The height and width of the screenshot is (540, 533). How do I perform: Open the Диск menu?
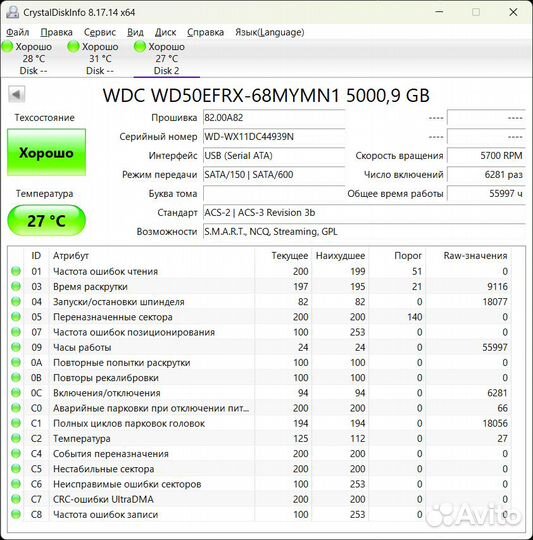coord(165,32)
